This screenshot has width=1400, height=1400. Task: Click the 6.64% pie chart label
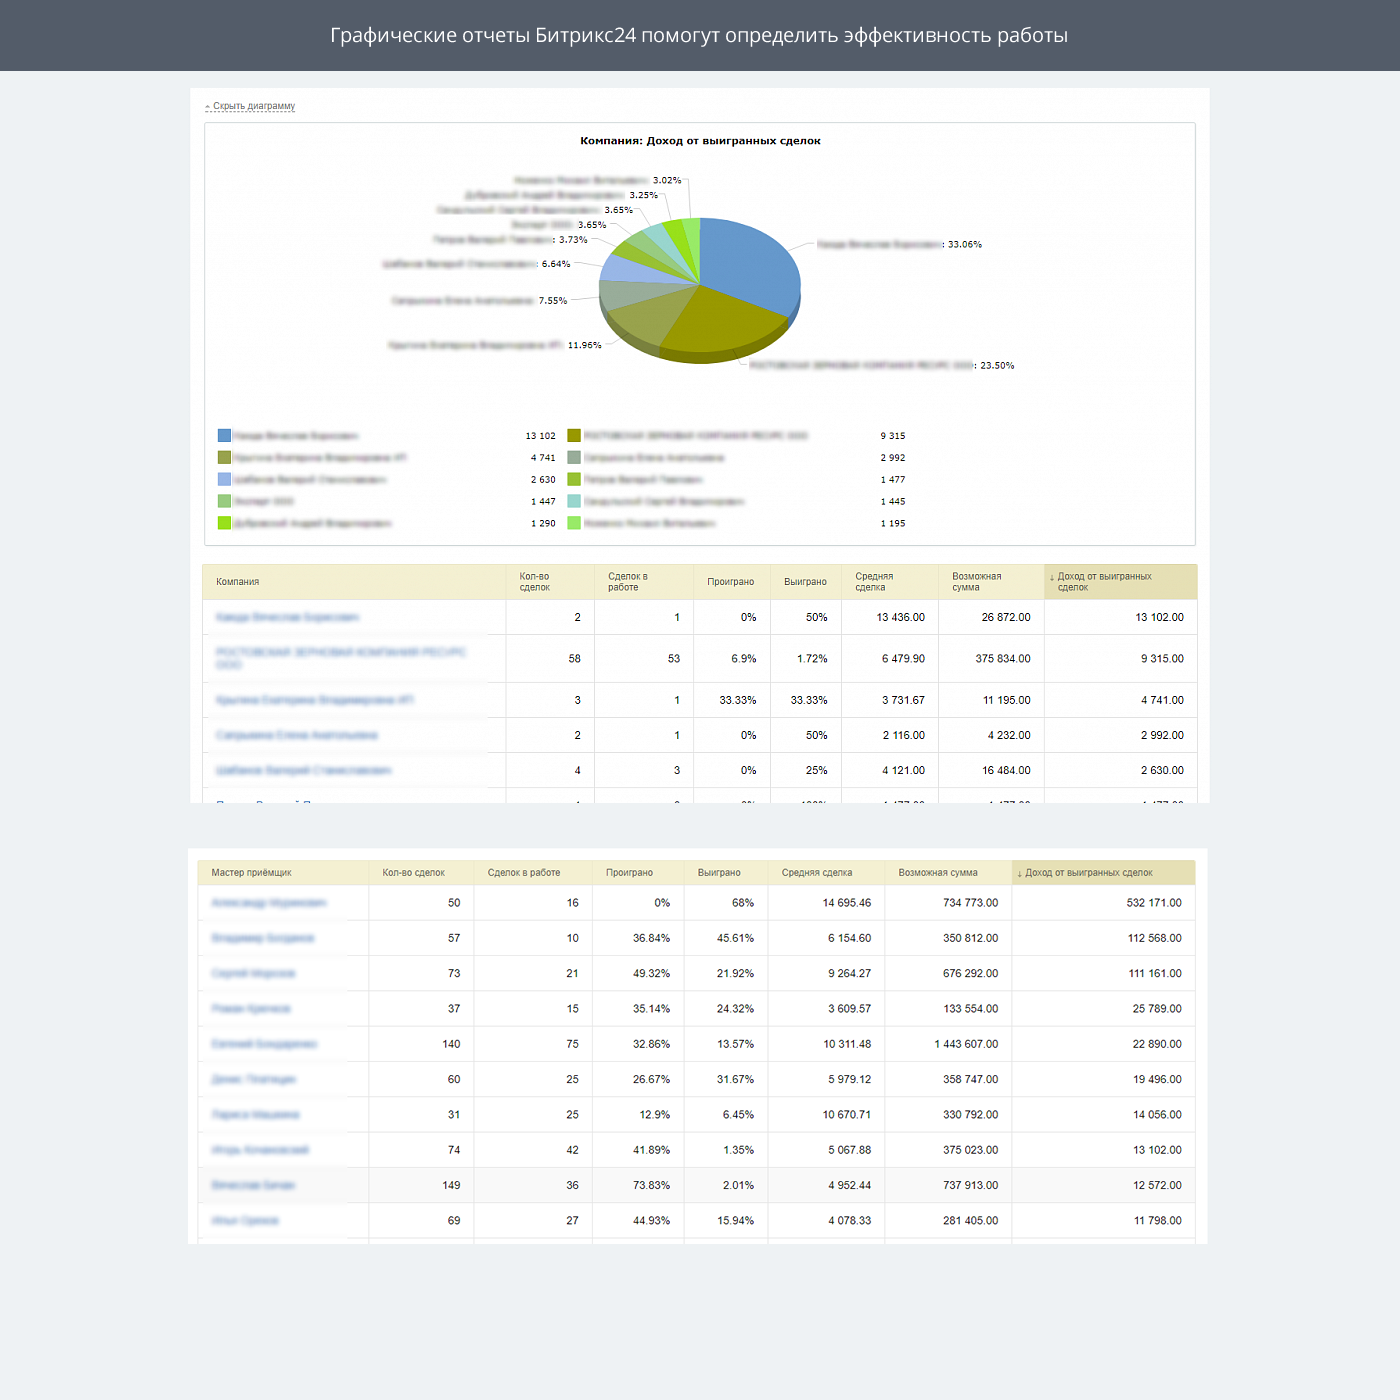click(x=556, y=265)
